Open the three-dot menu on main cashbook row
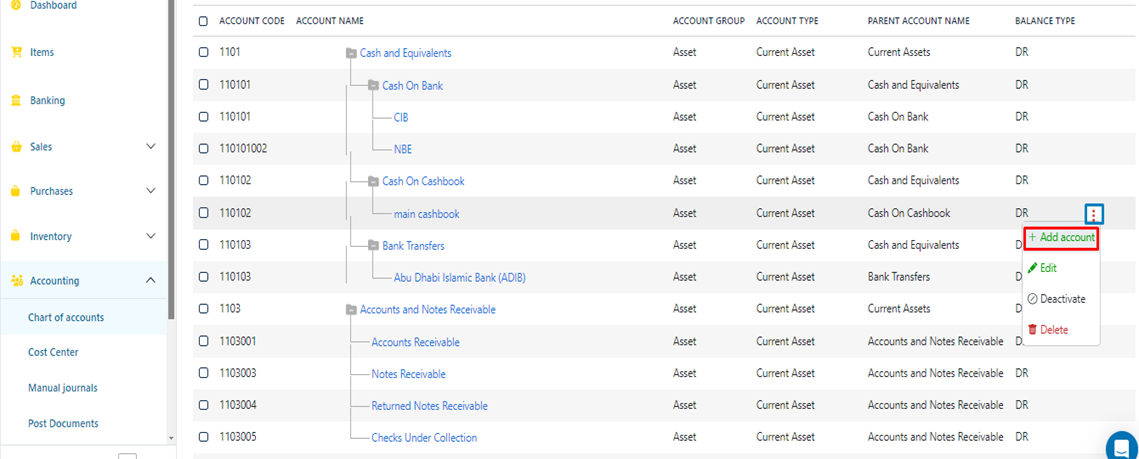The image size is (1139, 459). pyautogui.click(x=1095, y=214)
